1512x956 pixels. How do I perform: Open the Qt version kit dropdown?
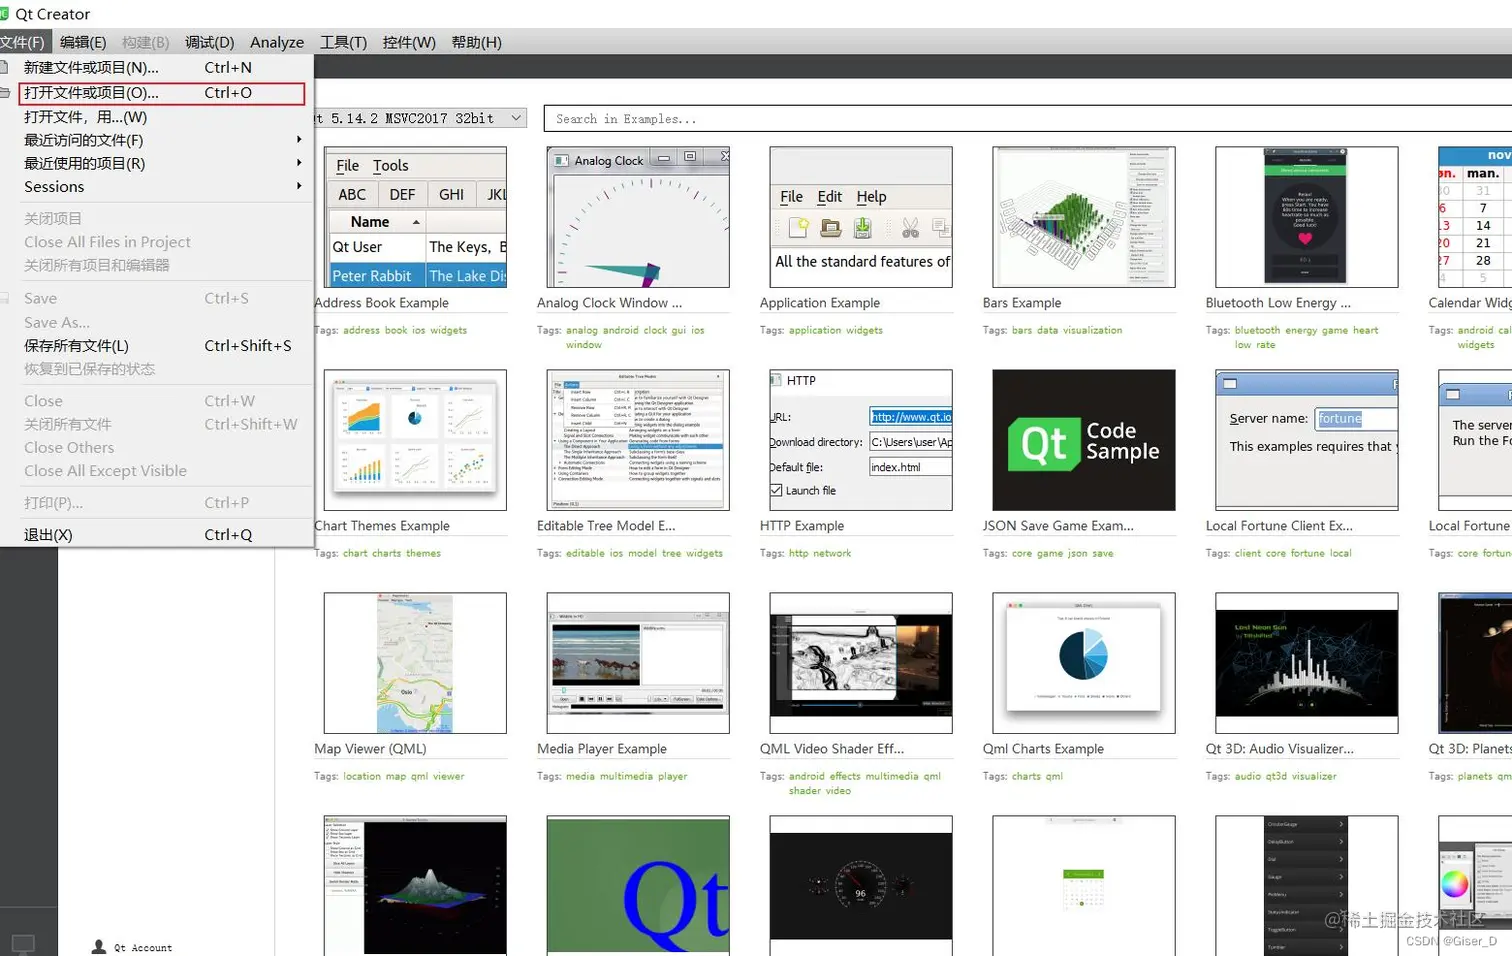420,118
